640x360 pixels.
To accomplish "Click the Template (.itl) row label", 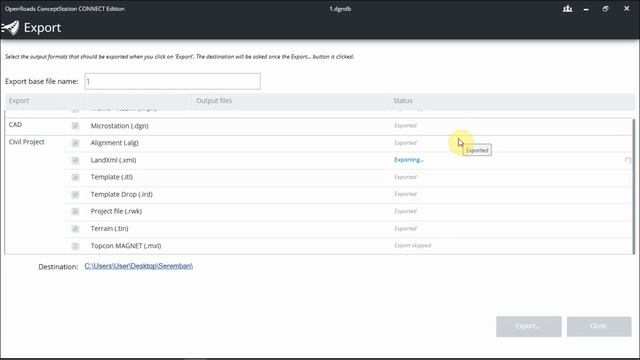I will point(112,177).
